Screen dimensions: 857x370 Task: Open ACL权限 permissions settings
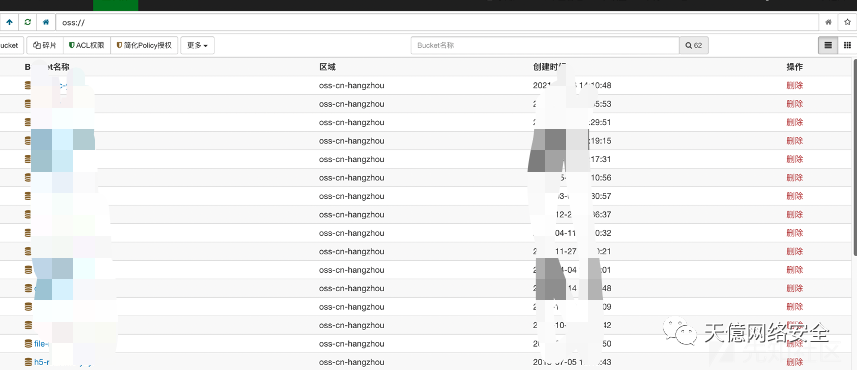click(x=87, y=45)
